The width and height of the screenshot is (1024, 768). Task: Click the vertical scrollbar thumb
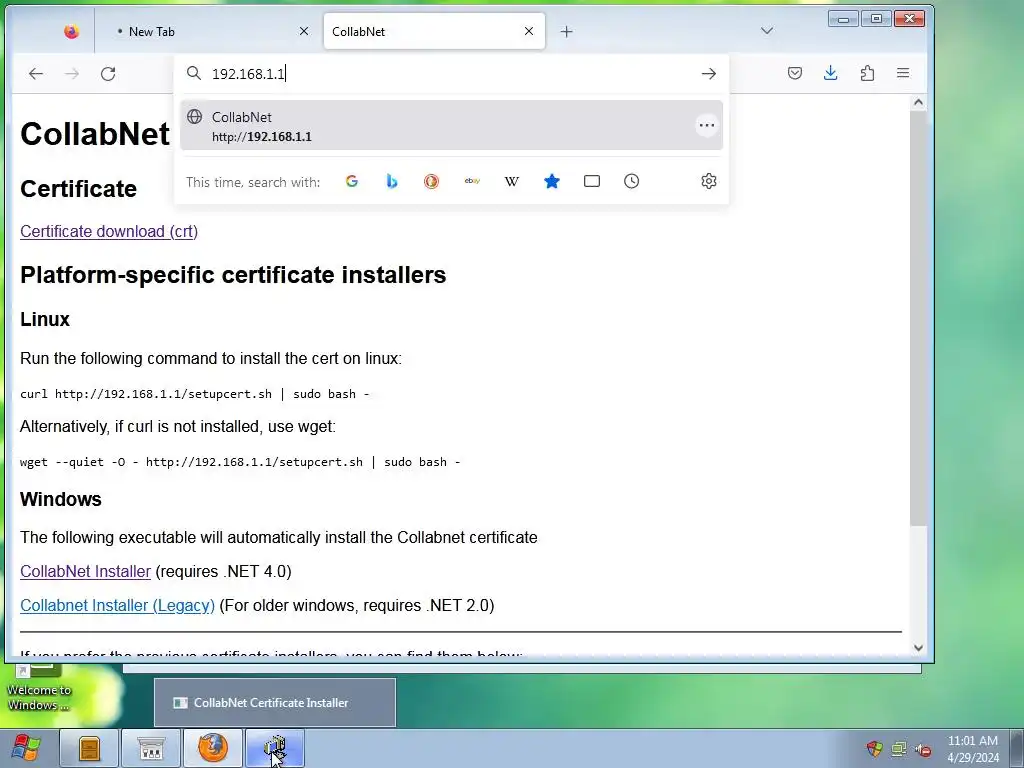click(x=918, y=317)
